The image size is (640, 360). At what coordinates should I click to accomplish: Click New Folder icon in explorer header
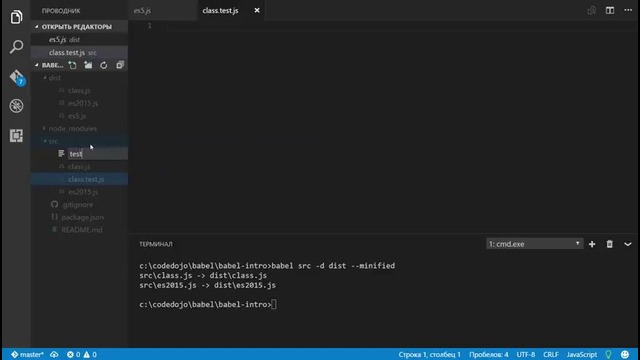click(88, 65)
